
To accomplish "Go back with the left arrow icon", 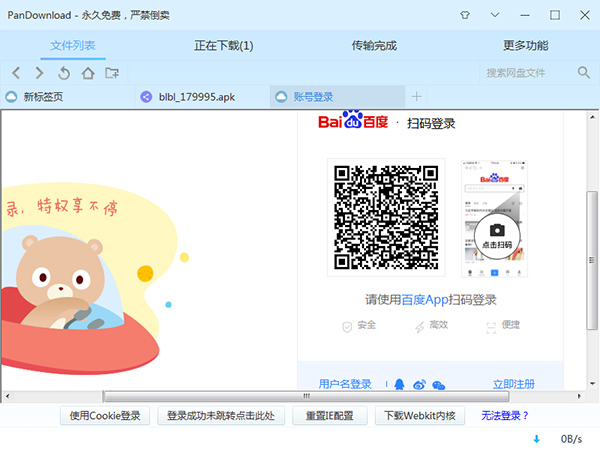I will [16, 73].
